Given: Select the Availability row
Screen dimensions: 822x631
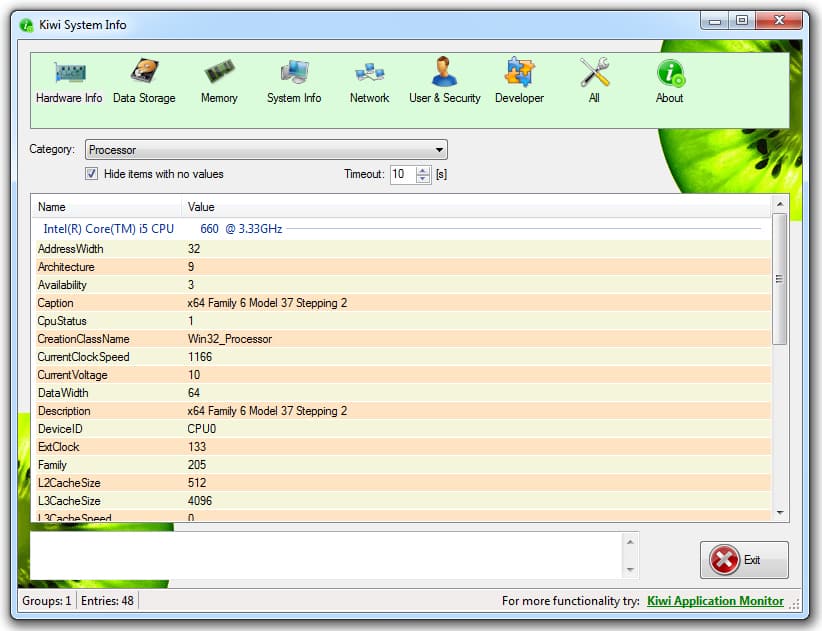Looking at the screenshot, I should 403,285.
